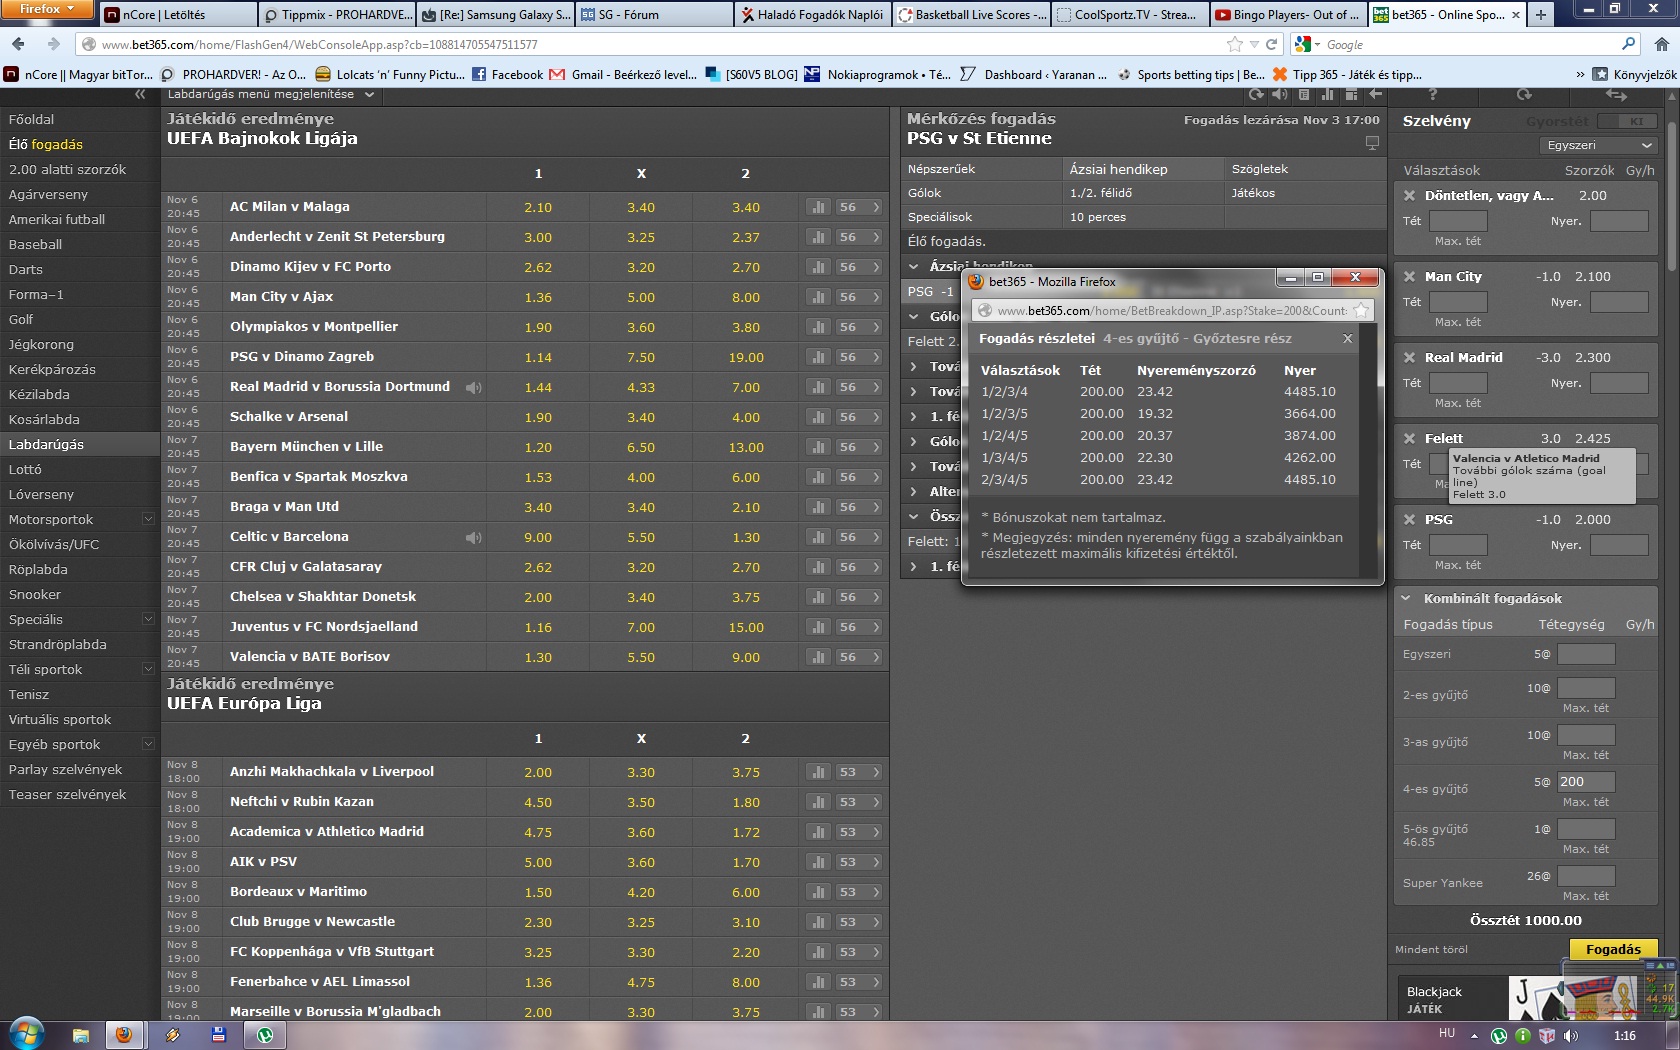The width and height of the screenshot is (1680, 1050).
Task: Switch to the Basketball Live Scores tab
Action: (x=972, y=14)
